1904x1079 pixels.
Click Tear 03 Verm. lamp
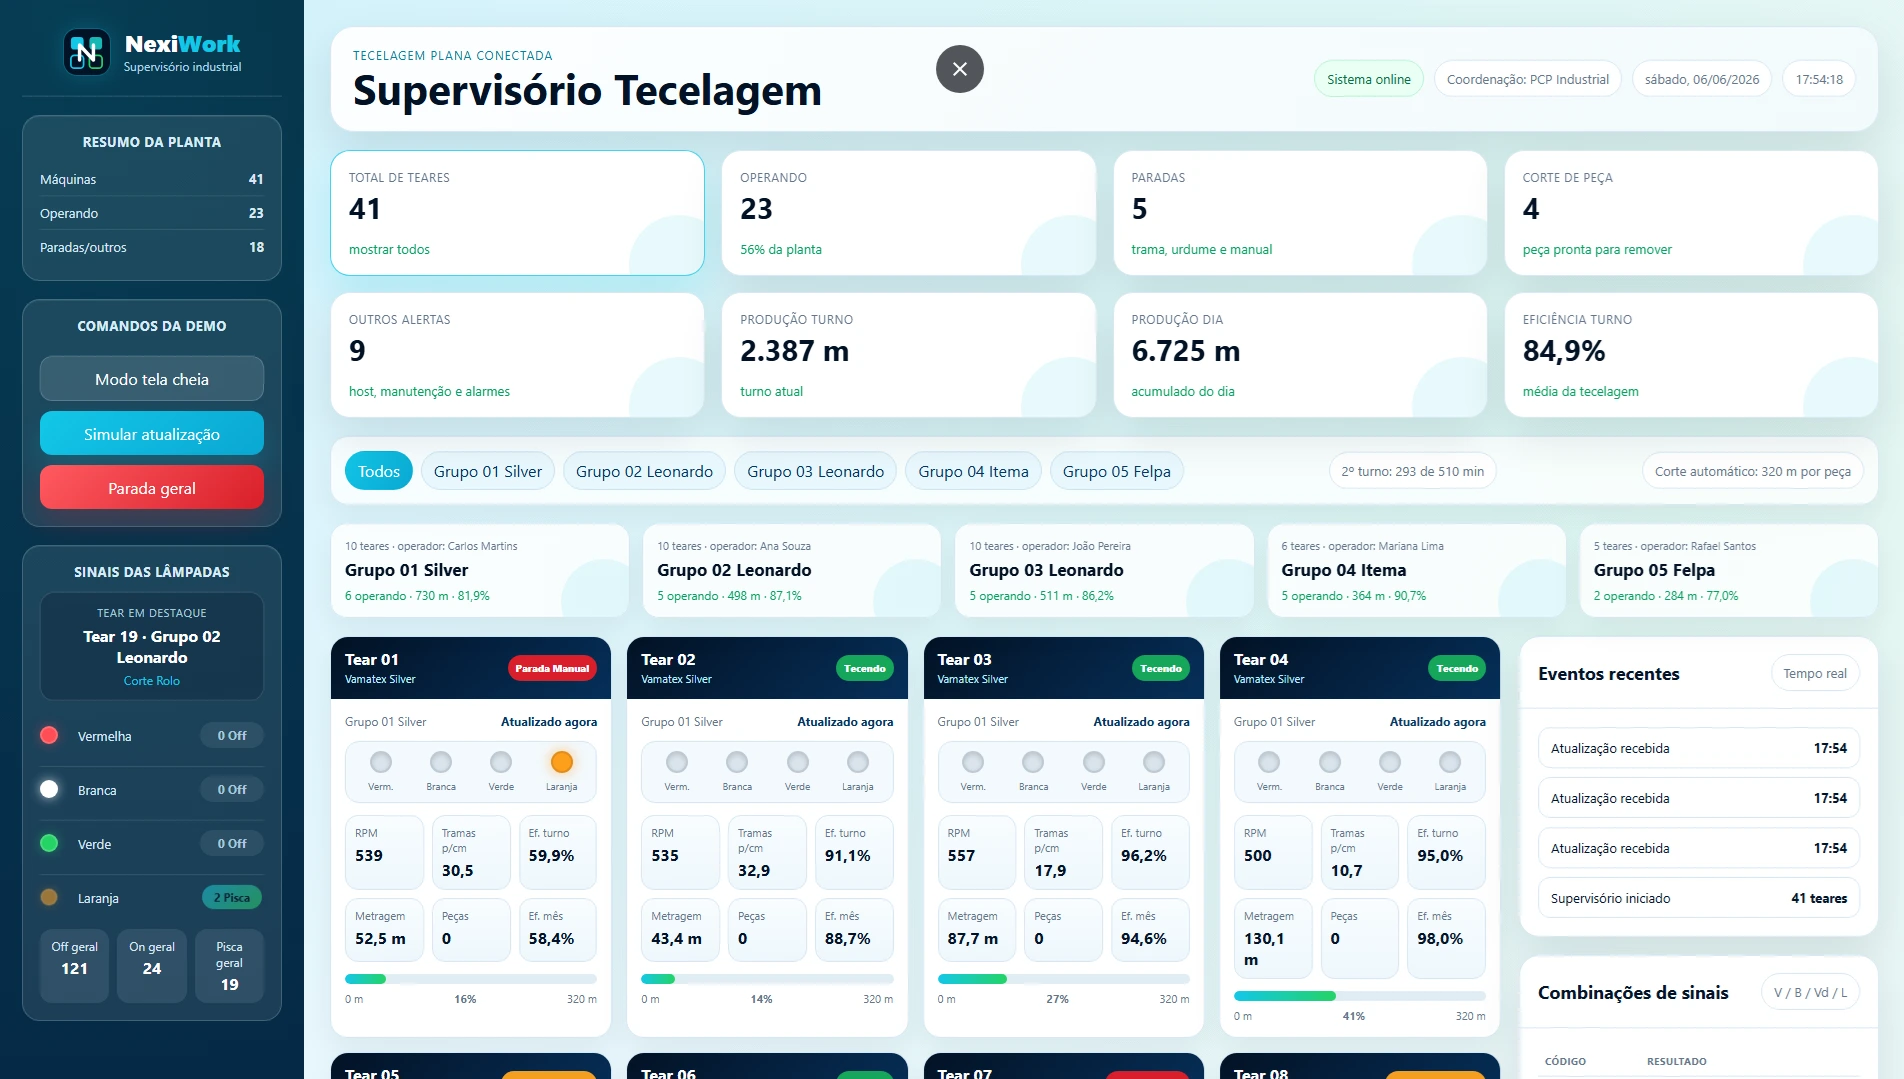click(973, 762)
